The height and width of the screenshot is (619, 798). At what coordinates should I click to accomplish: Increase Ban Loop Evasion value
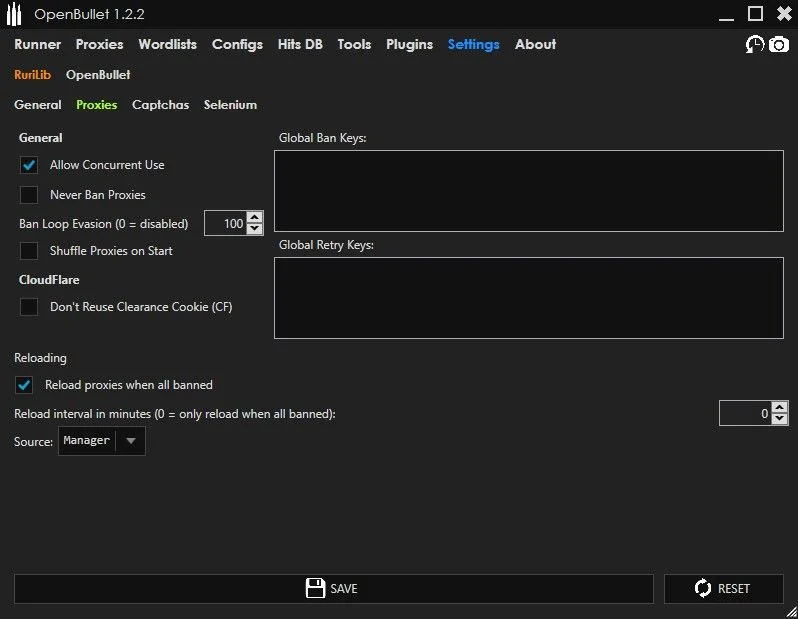(254, 217)
